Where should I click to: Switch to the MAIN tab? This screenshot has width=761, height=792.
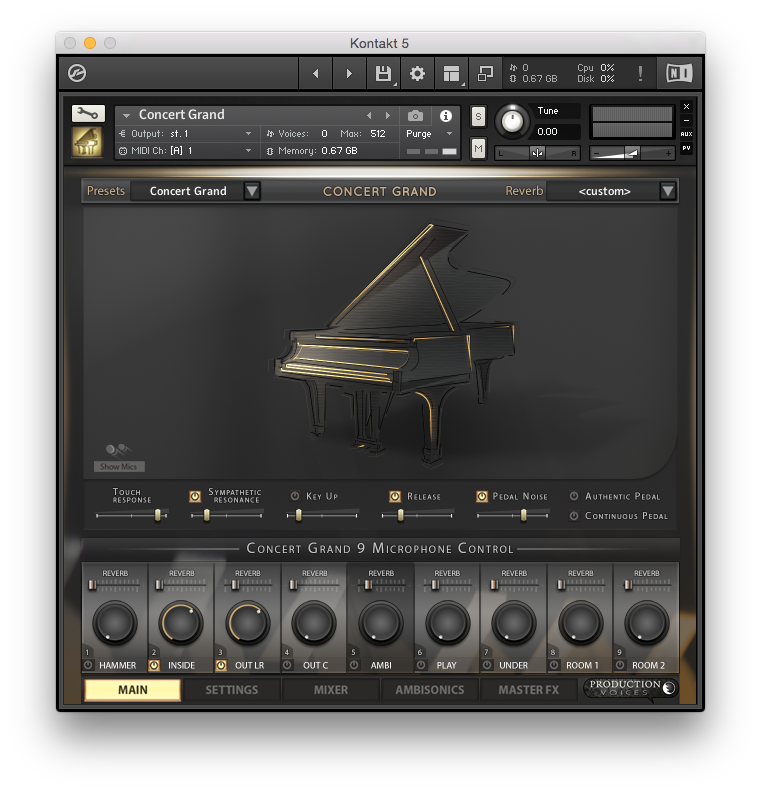pyautogui.click(x=133, y=690)
